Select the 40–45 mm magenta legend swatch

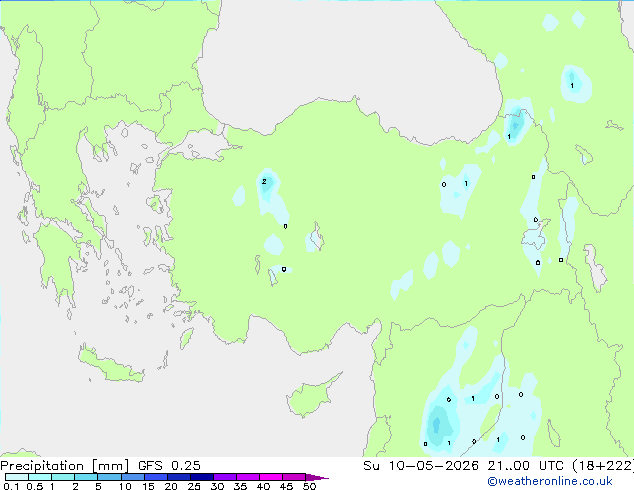pyautogui.click(x=271, y=477)
